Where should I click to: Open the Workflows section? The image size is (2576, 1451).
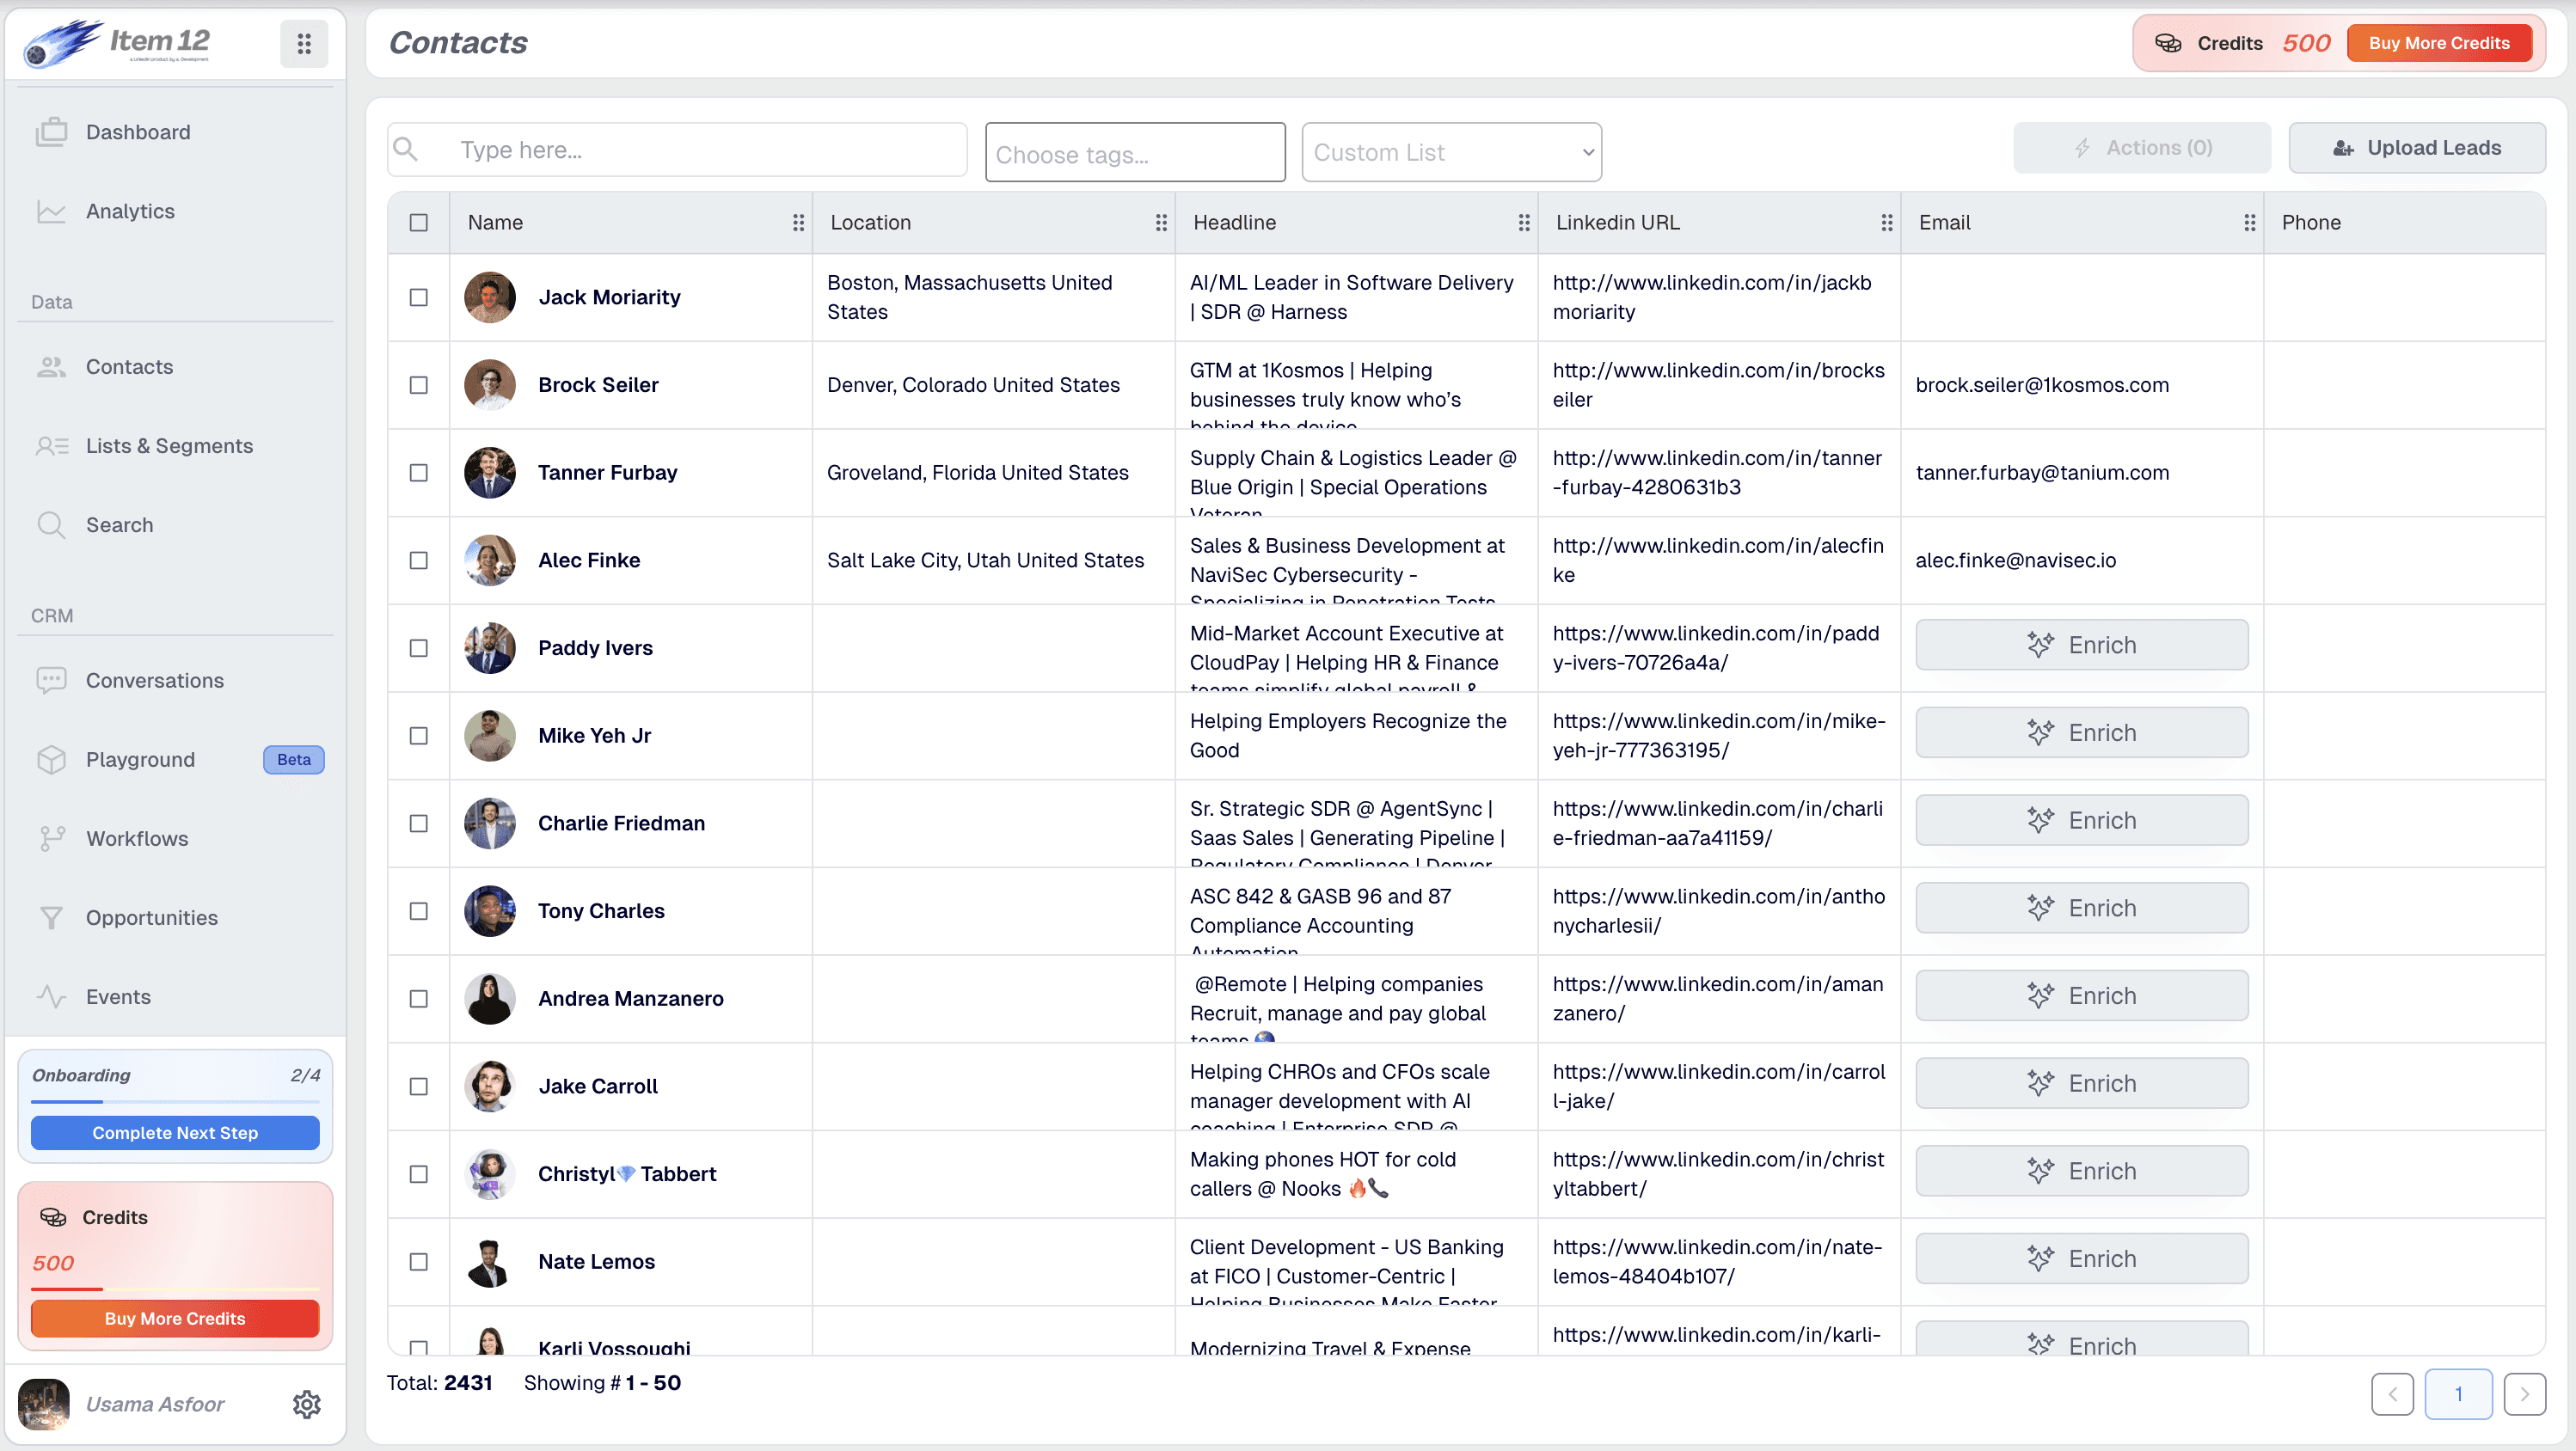pyautogui.click(x=136, y=838)
